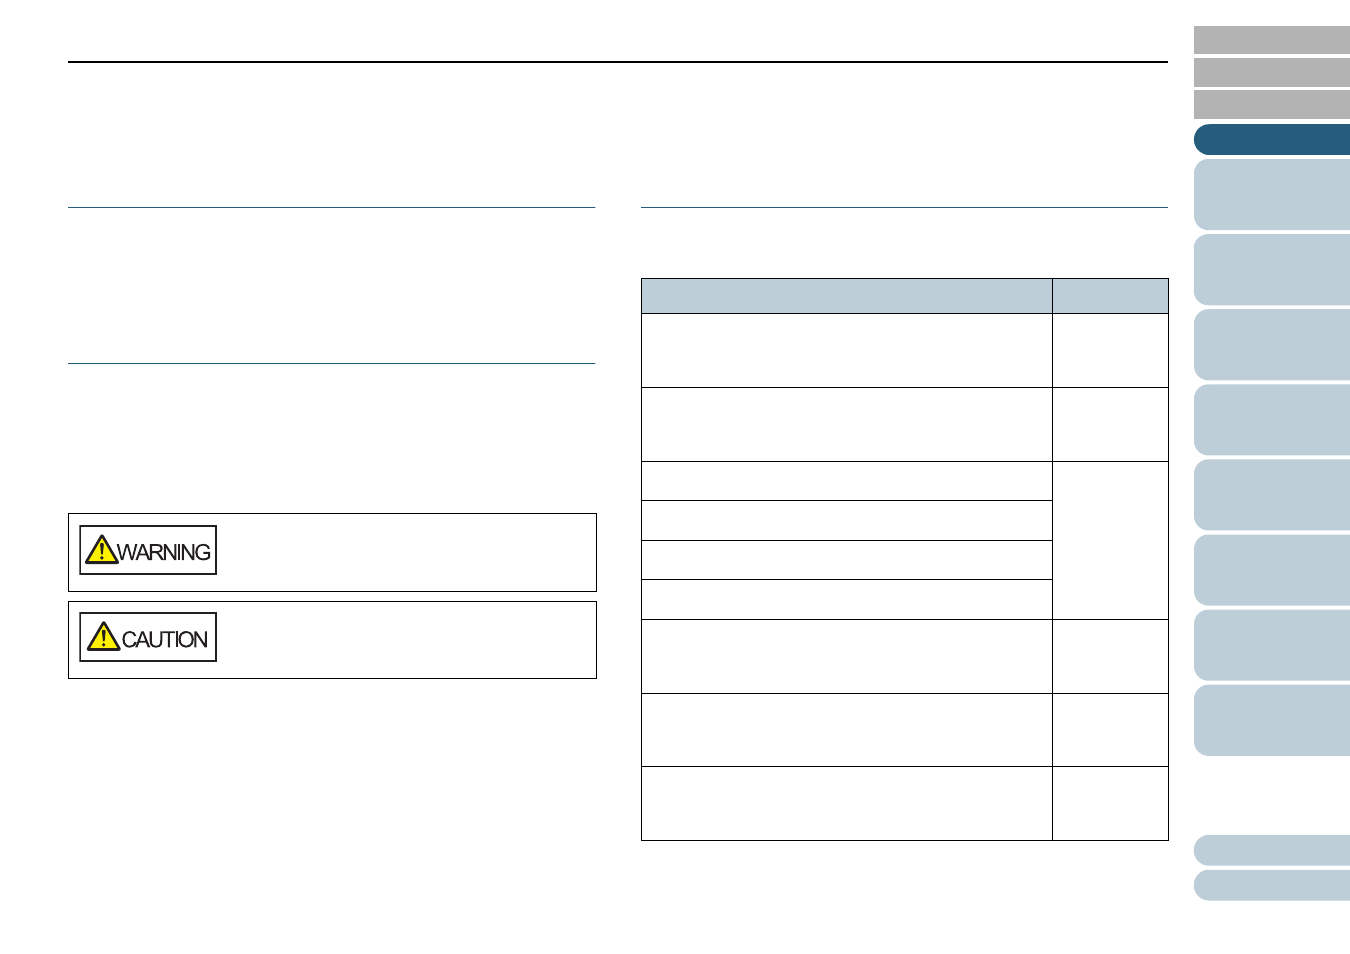1350x954 pixels.
Task: Select the second large light blue side tab
Action: (1272, 270)
